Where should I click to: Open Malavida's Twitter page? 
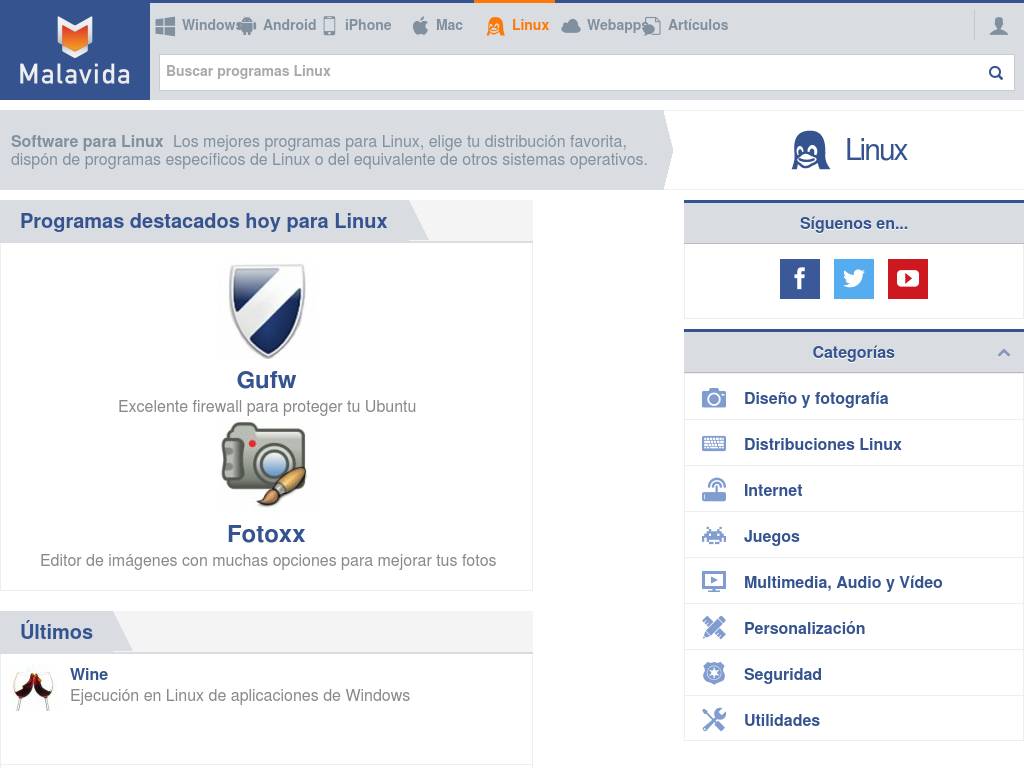coord(854,279)
